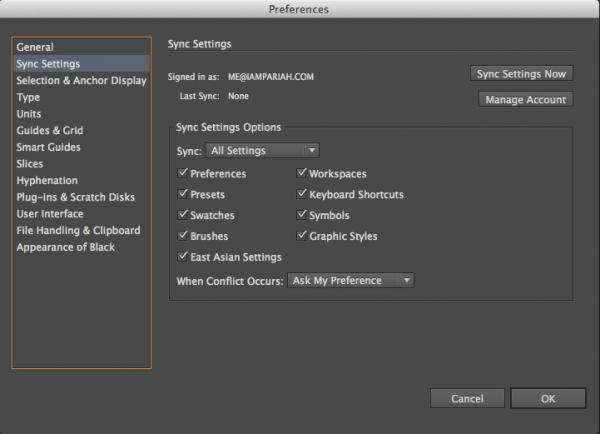Confirm preferences with OK
The image size is (600, 434).
548,398
